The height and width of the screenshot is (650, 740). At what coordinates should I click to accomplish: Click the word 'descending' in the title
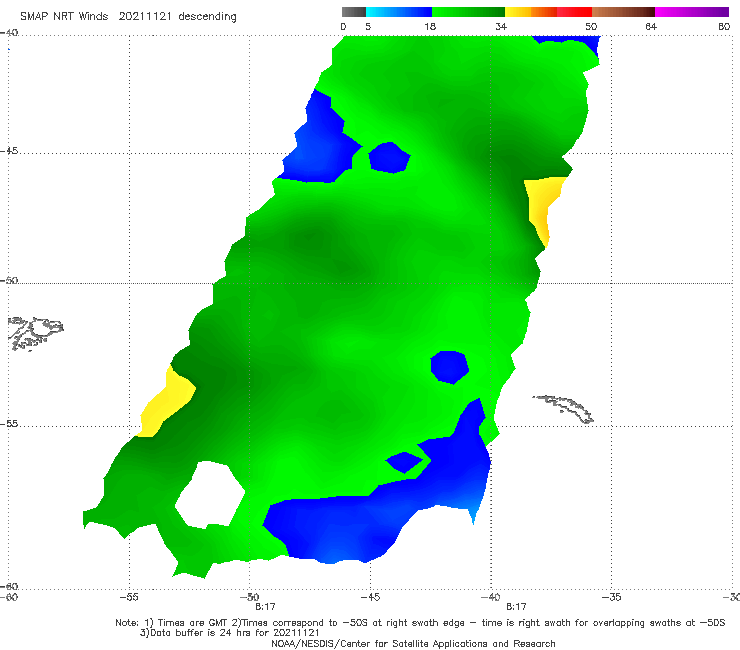(x=208, y=17)
